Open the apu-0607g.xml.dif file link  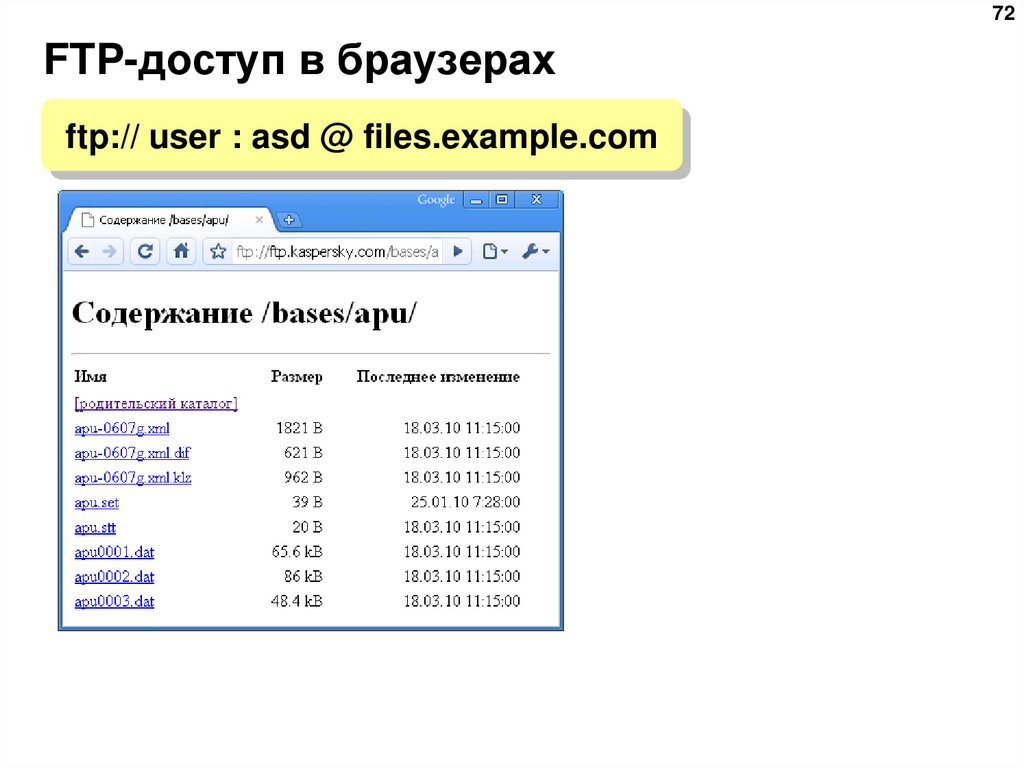point(133,453)
